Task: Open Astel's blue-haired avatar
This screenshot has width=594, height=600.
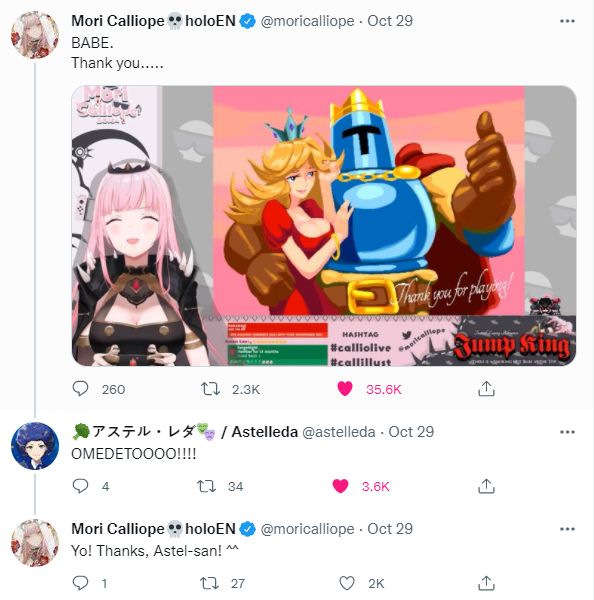Action: pyautogui.click(x=35, y=446)
